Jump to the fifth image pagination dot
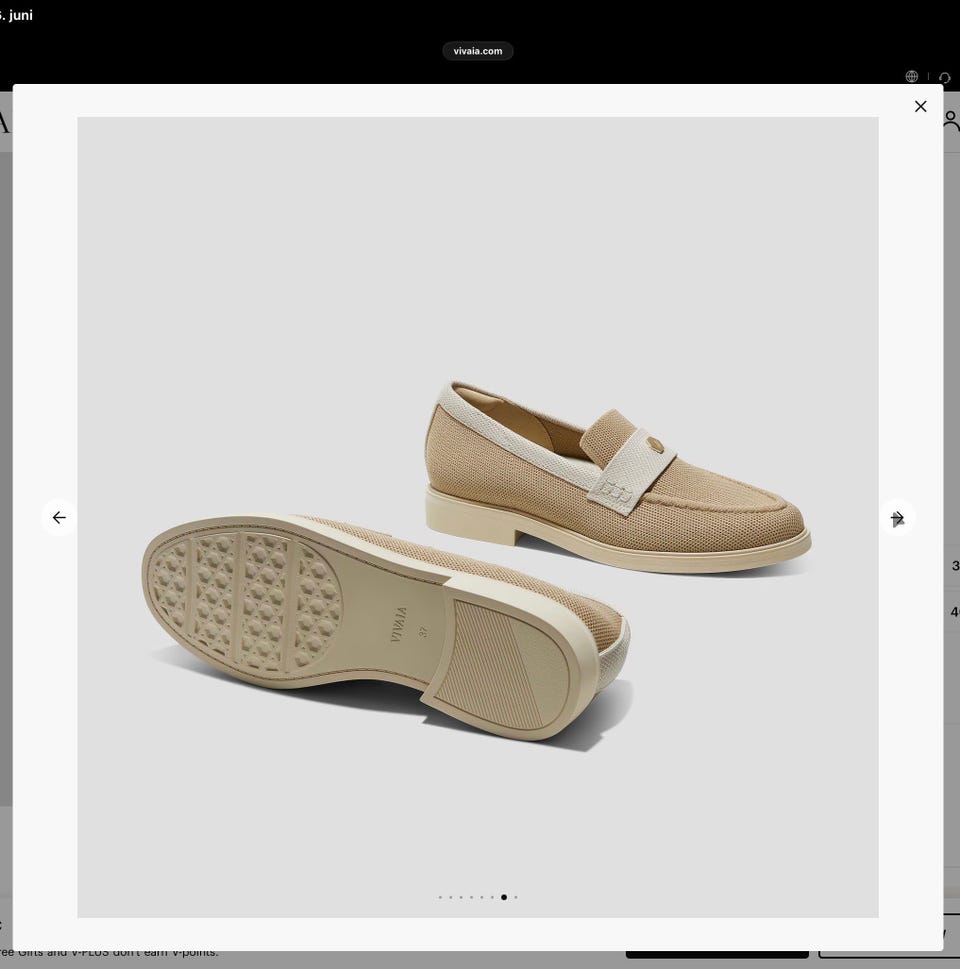Viewport: 960px width, 969px height. pos(482,897)
